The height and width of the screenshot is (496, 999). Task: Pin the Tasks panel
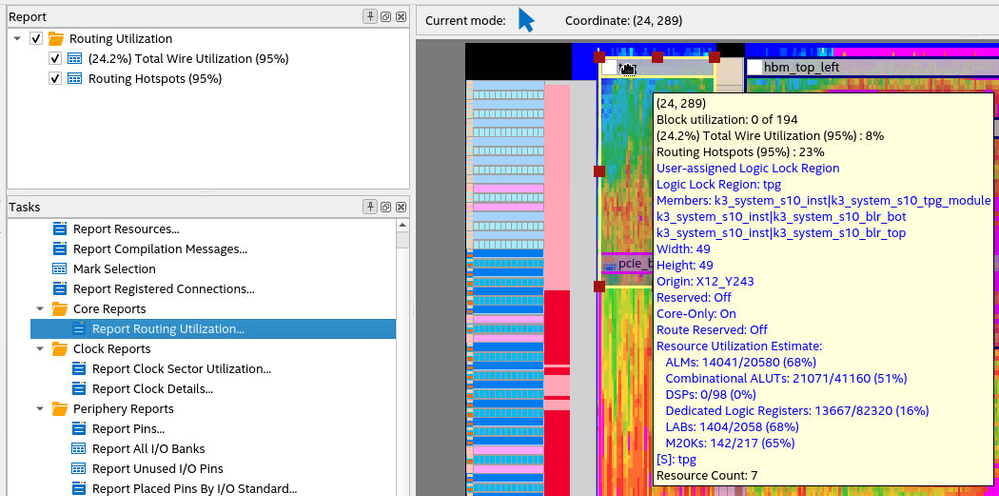(370, 207)
